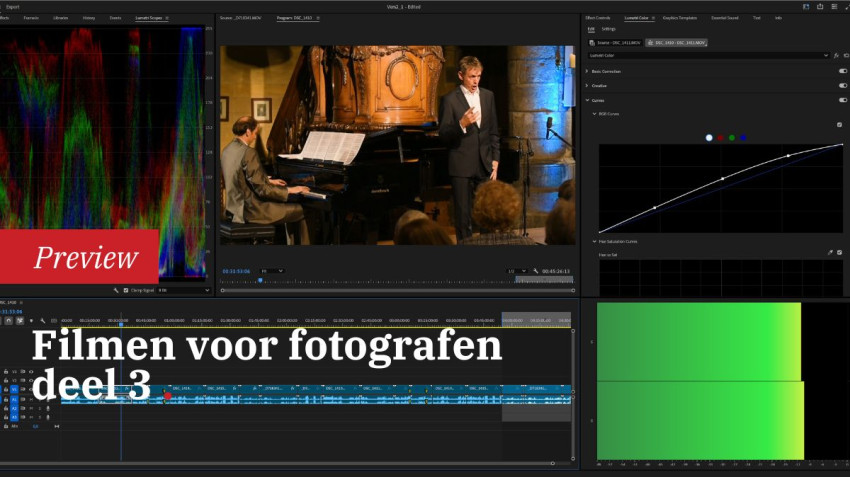Click the timeline horizontal zoom scroll bar
The width and height of the screenshot is (850, 477).
tap(278, 463)
